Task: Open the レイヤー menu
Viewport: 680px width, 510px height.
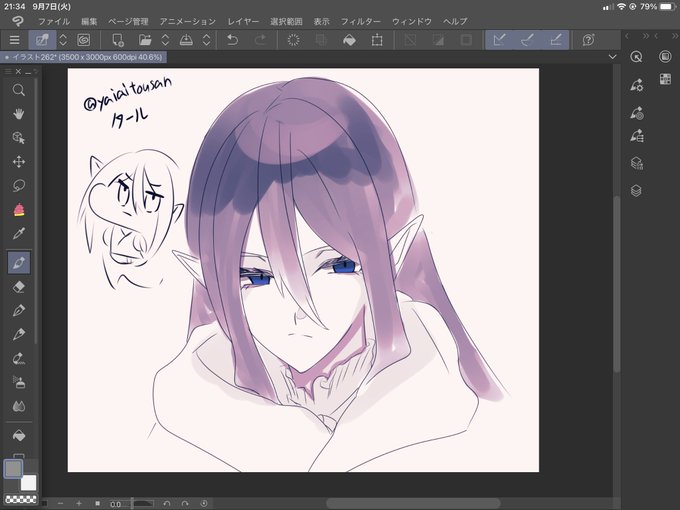Action: 243,22
